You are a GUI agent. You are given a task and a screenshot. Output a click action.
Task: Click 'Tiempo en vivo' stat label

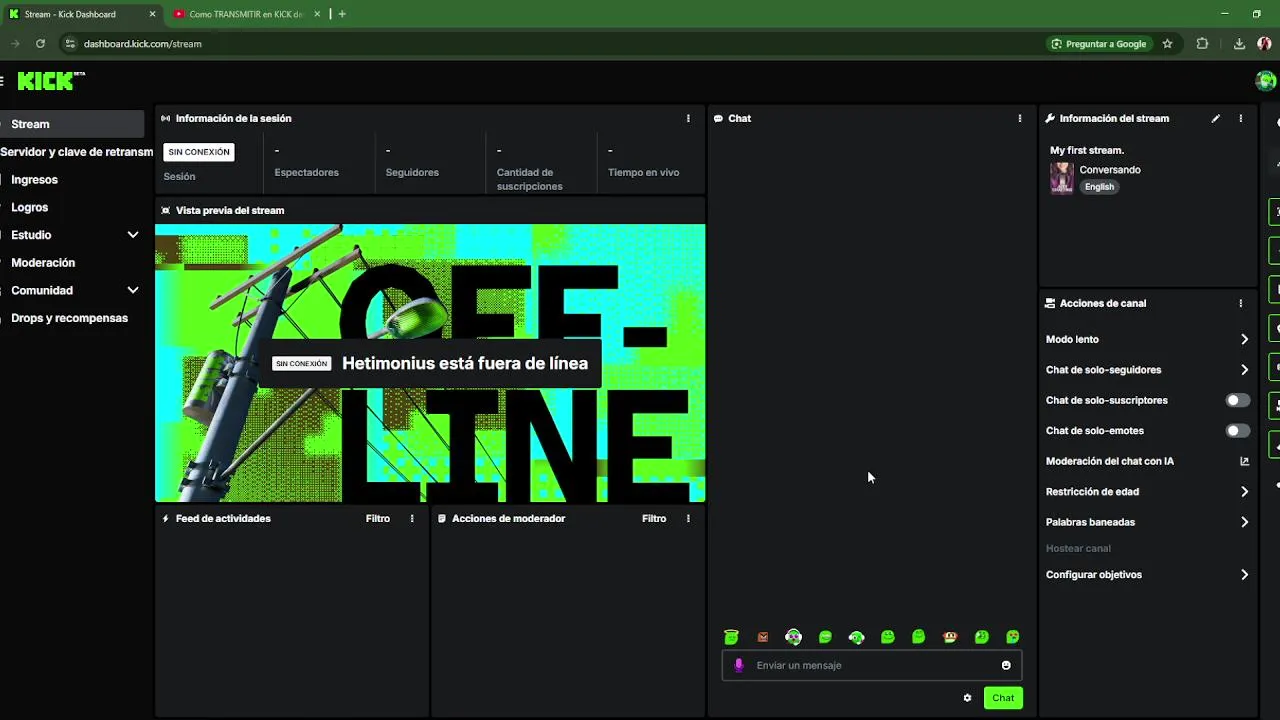click(x=644, y=172)
